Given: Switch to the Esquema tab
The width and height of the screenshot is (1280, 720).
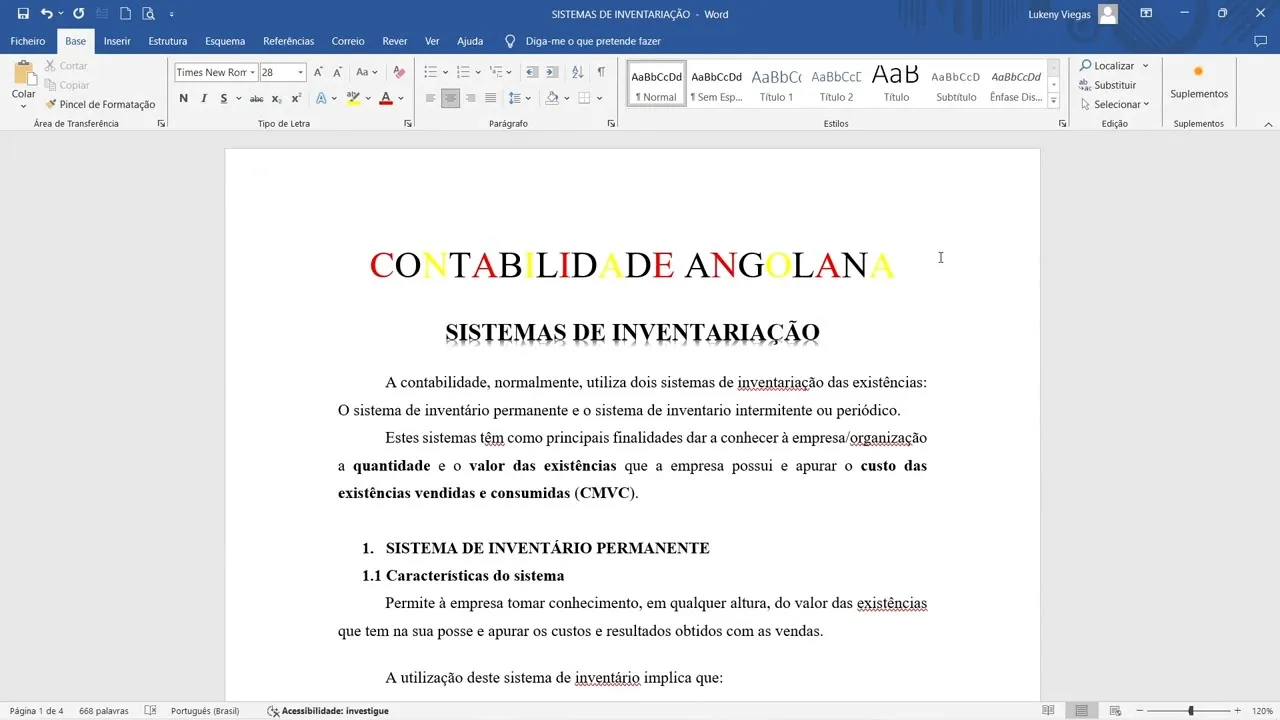Looking at the screenshot, I should tap(225, 41).
